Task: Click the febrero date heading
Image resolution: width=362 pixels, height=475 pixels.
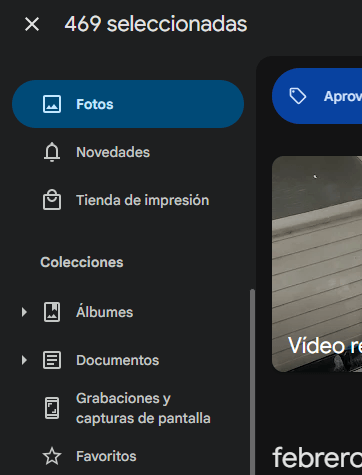Action: pyautogui.click(x=317, y=457)
